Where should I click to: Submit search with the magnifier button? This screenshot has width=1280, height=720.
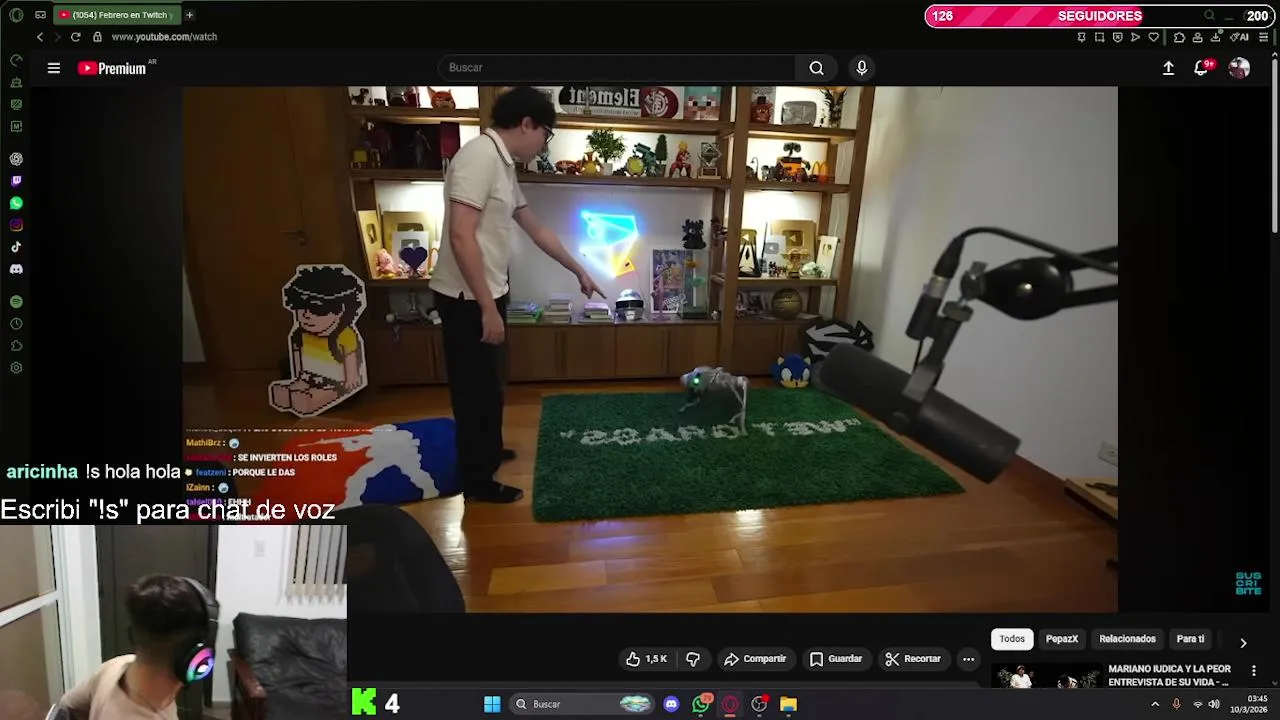[817, 68]
